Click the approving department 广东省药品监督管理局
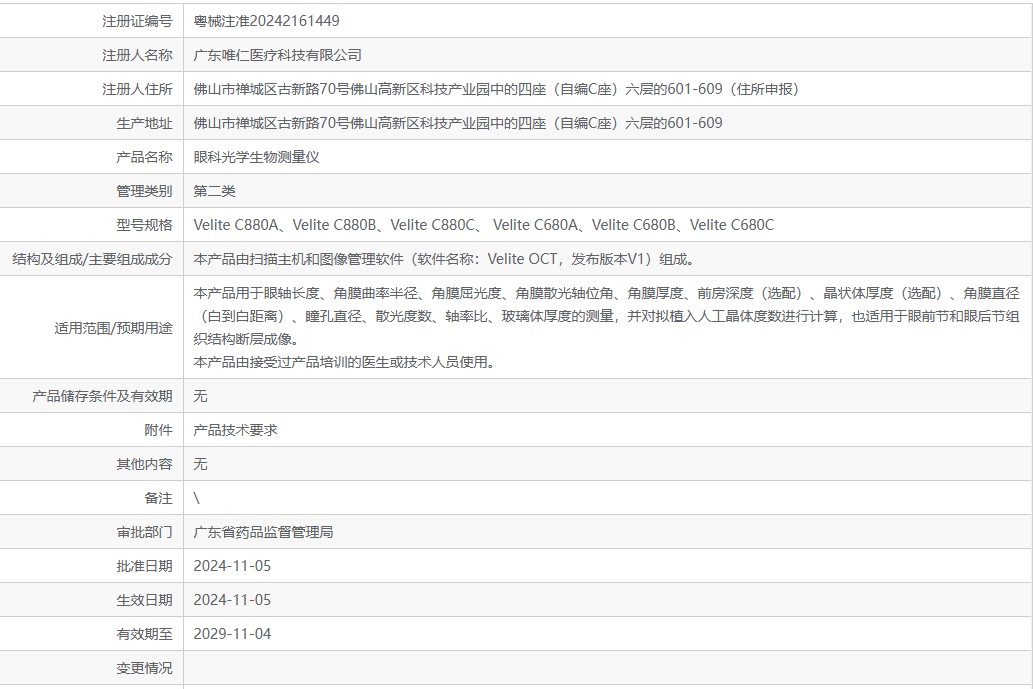This screenshot has height=689, width=1033. [x=263, y=532]
